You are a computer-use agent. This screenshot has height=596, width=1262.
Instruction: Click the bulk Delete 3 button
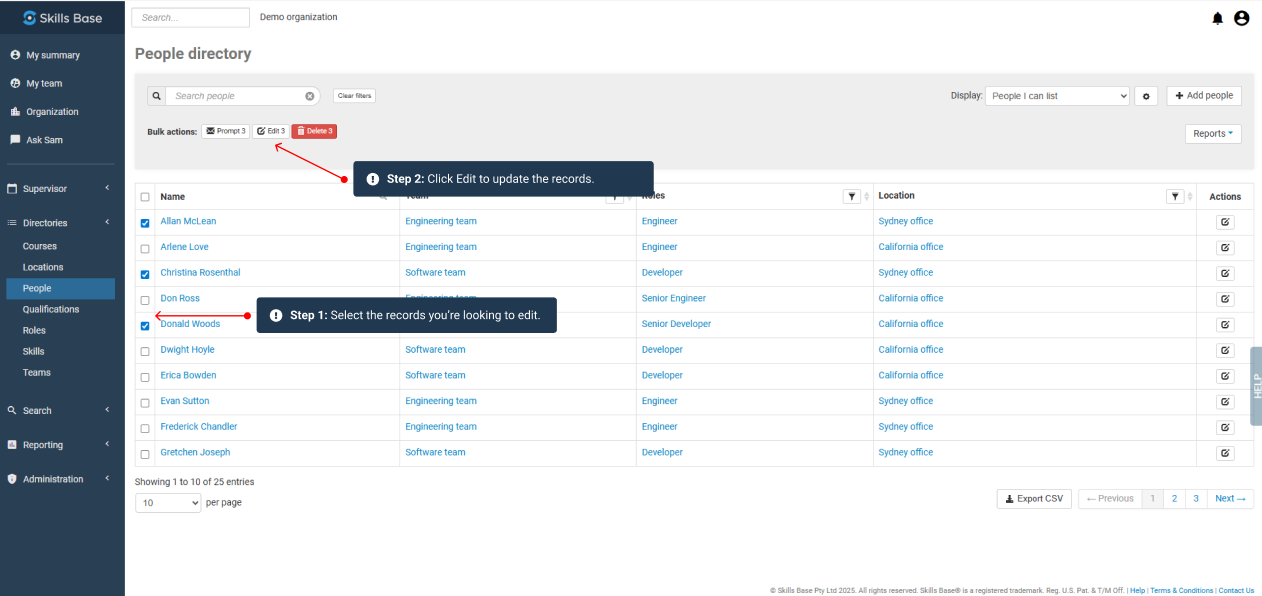pyautogui.click(x=314, y=131)
